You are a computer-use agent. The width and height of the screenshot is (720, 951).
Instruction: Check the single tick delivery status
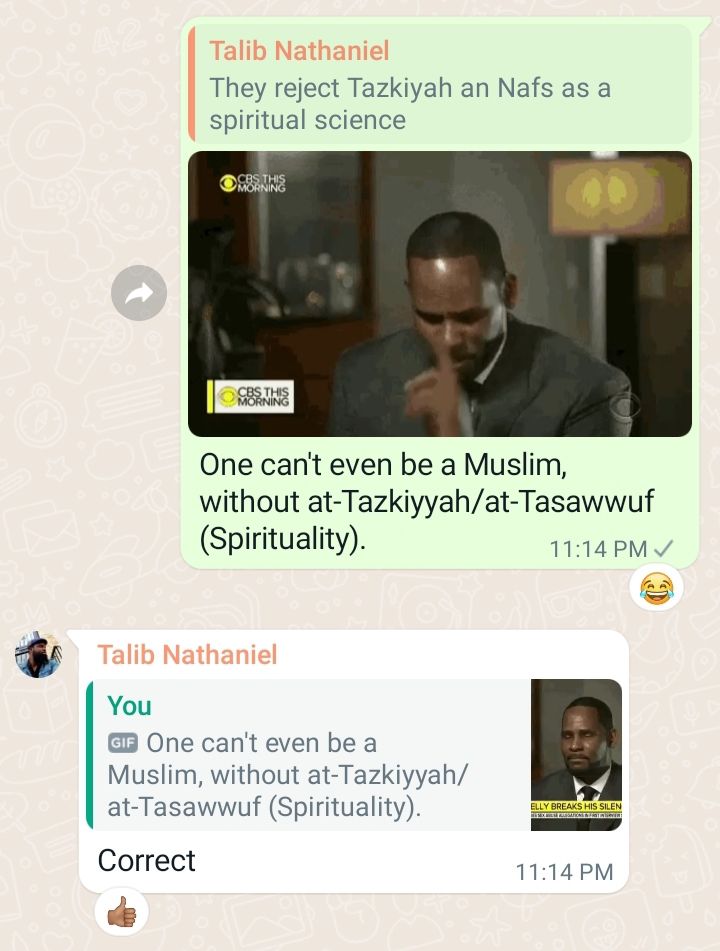click(664, 549)
